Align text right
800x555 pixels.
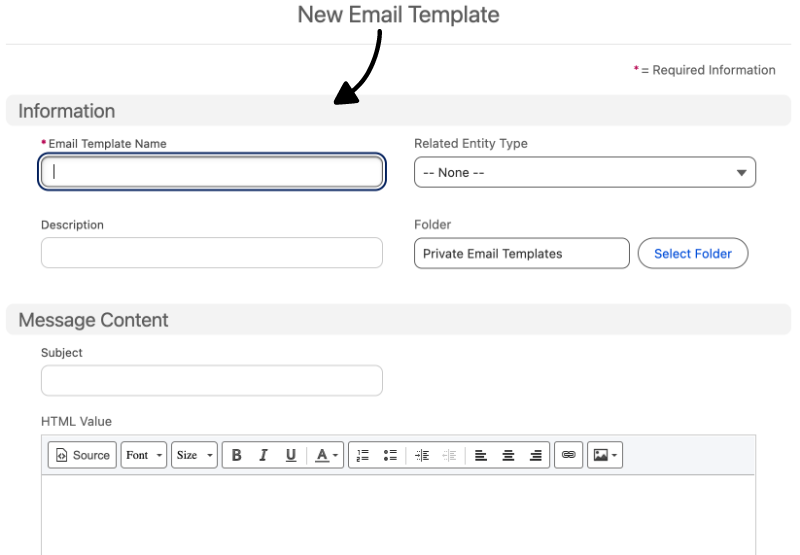pyautogui.click(x=536, y=455)
